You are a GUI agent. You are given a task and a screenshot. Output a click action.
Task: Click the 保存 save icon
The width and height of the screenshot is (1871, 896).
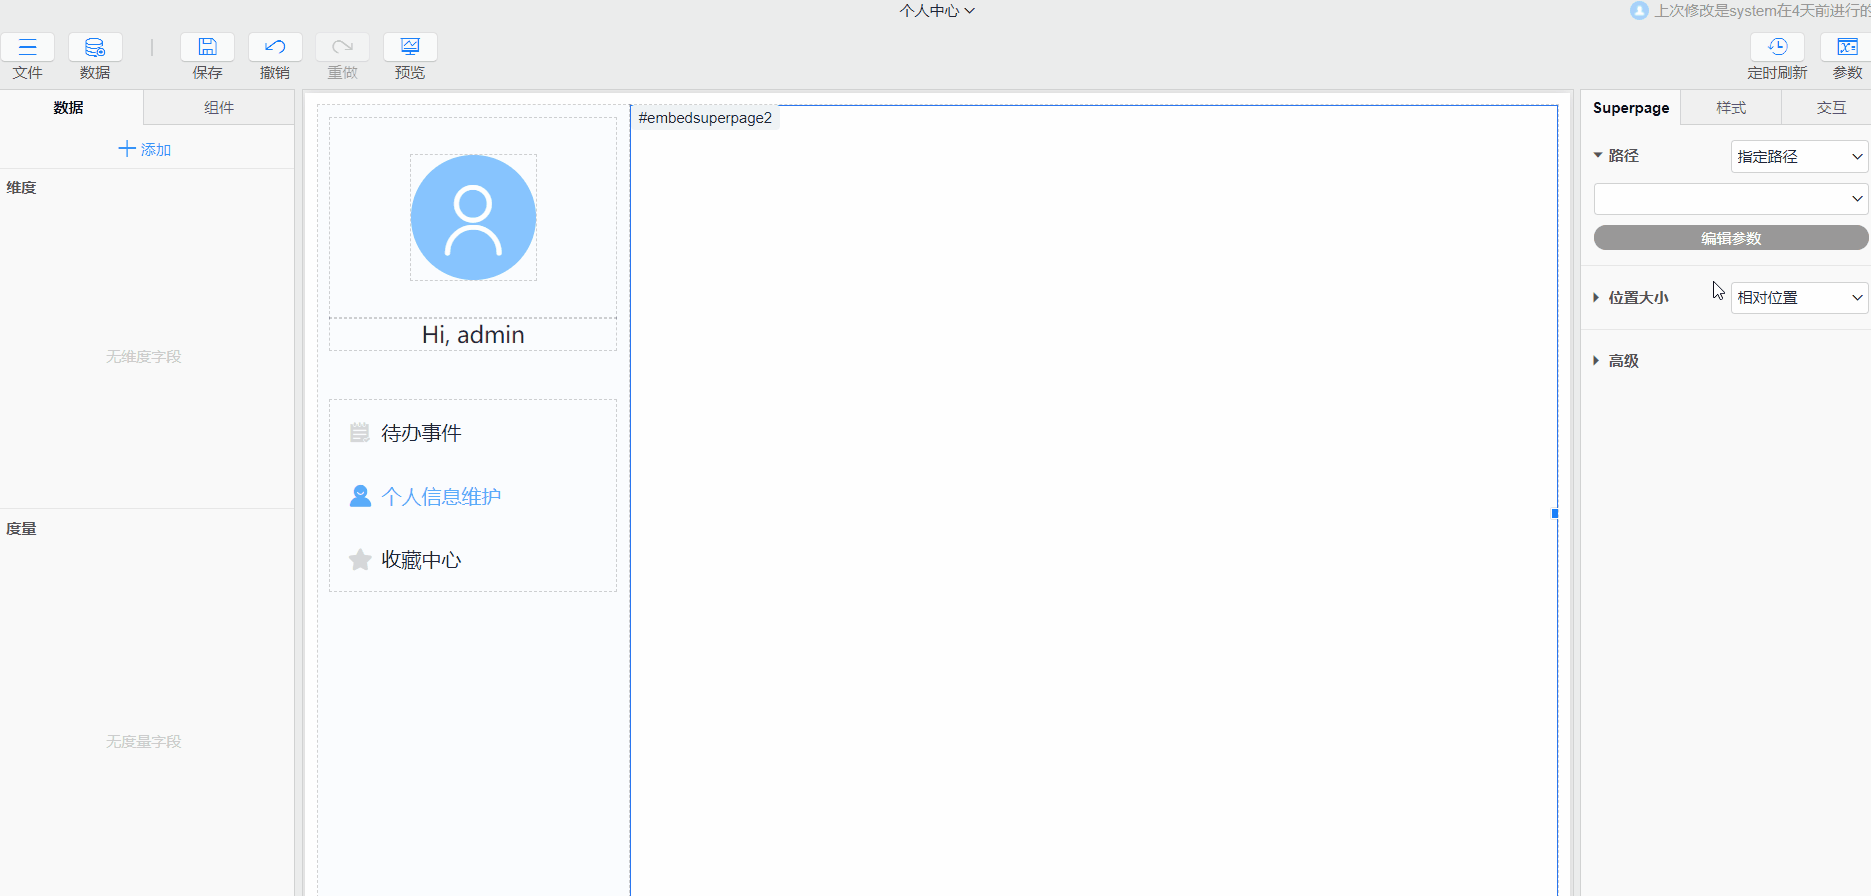207,47
